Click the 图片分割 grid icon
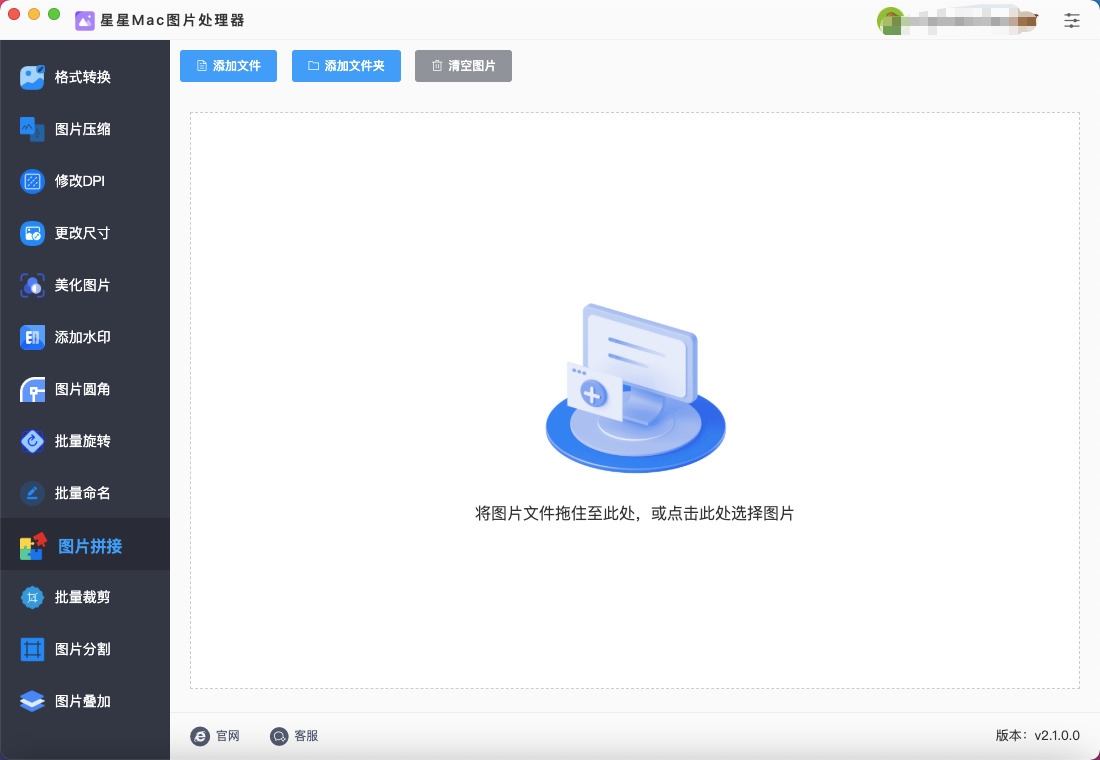Screen dimensions: 1100x760 32,649
